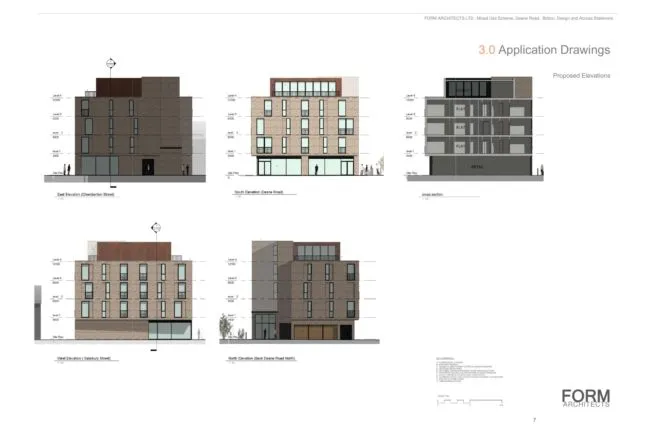
Task: Click the page number 7
Action: point(535,420)
